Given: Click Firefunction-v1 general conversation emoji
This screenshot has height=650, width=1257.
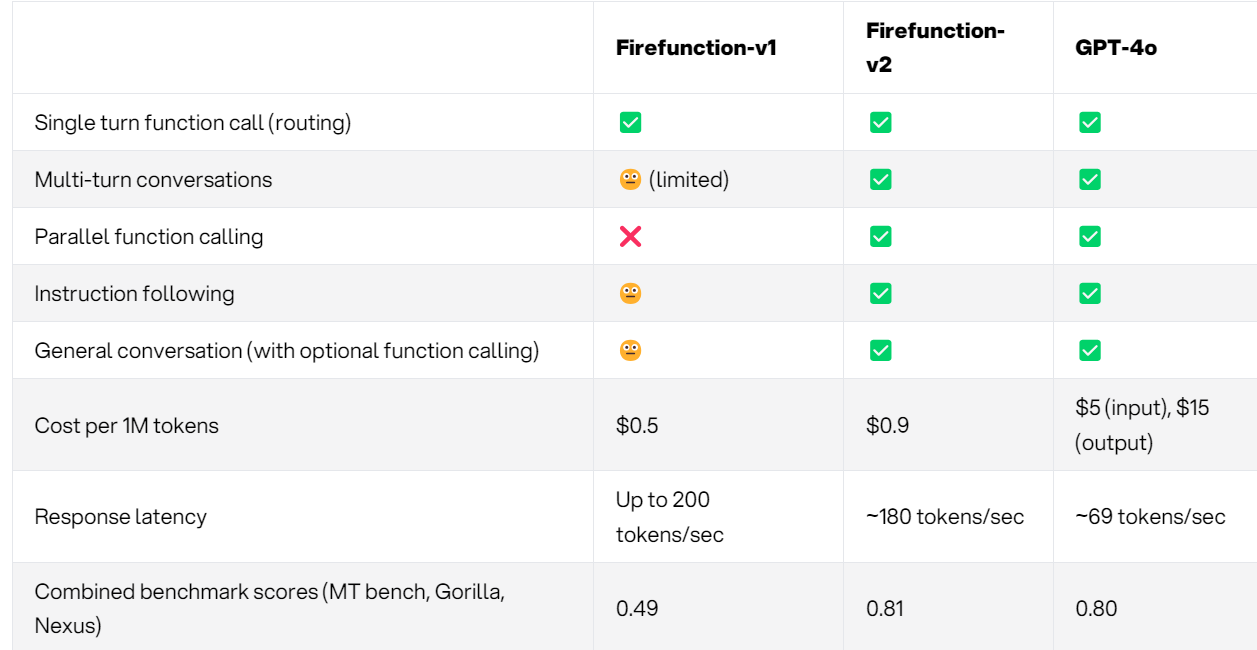Looking at the screenshot, I should point(630,351).
